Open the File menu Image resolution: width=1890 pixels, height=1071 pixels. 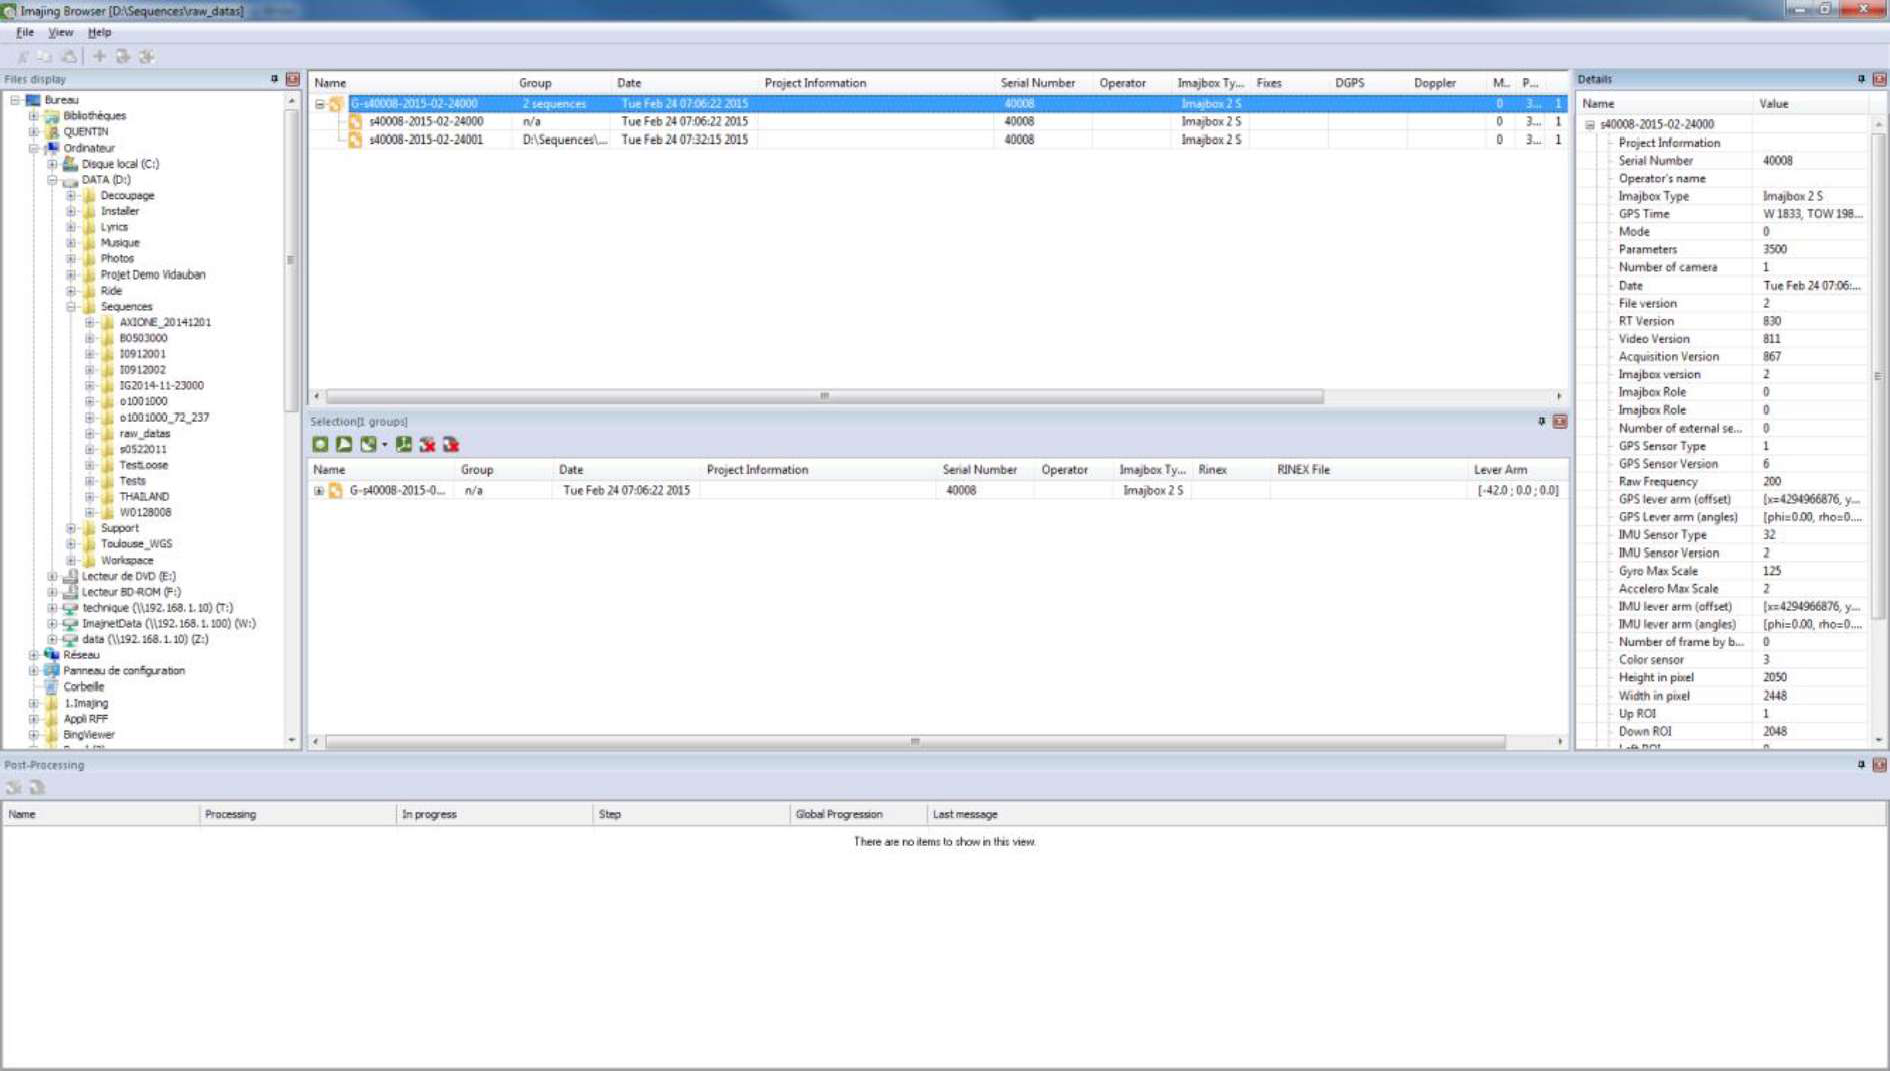coord(25,32)
